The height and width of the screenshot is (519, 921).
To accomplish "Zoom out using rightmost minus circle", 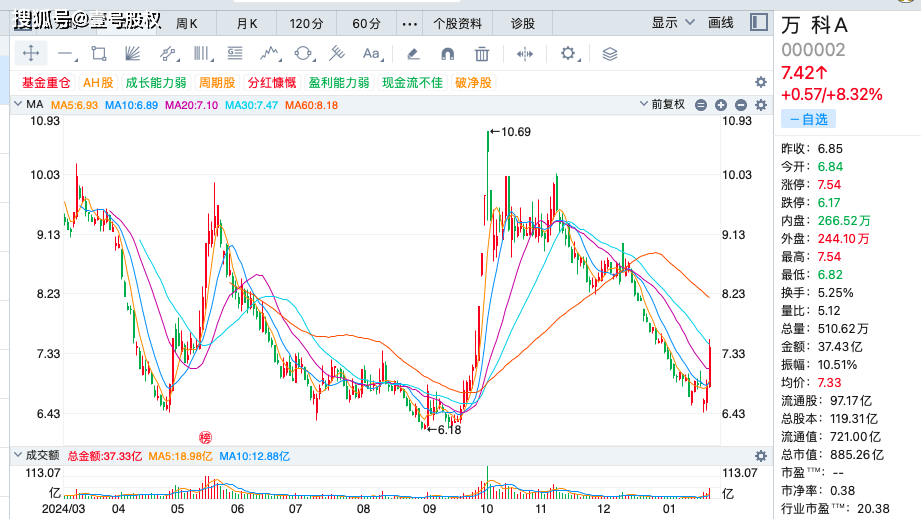I will (x=741, y=105).
